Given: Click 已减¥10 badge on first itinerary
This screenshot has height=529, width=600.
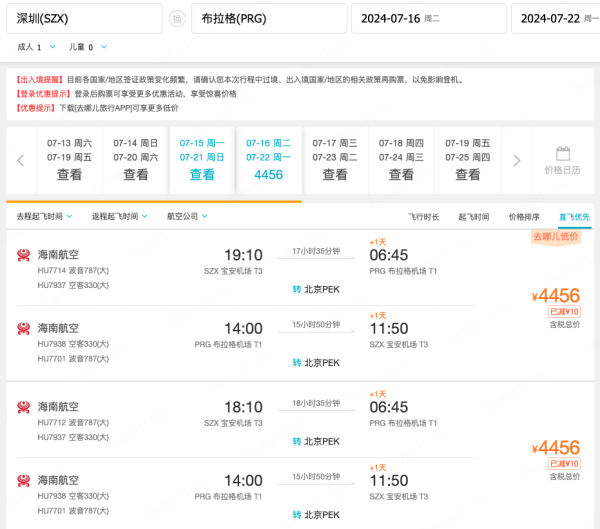Looking at the screenshot, I should pyautogui.click(x=564, y=312).
